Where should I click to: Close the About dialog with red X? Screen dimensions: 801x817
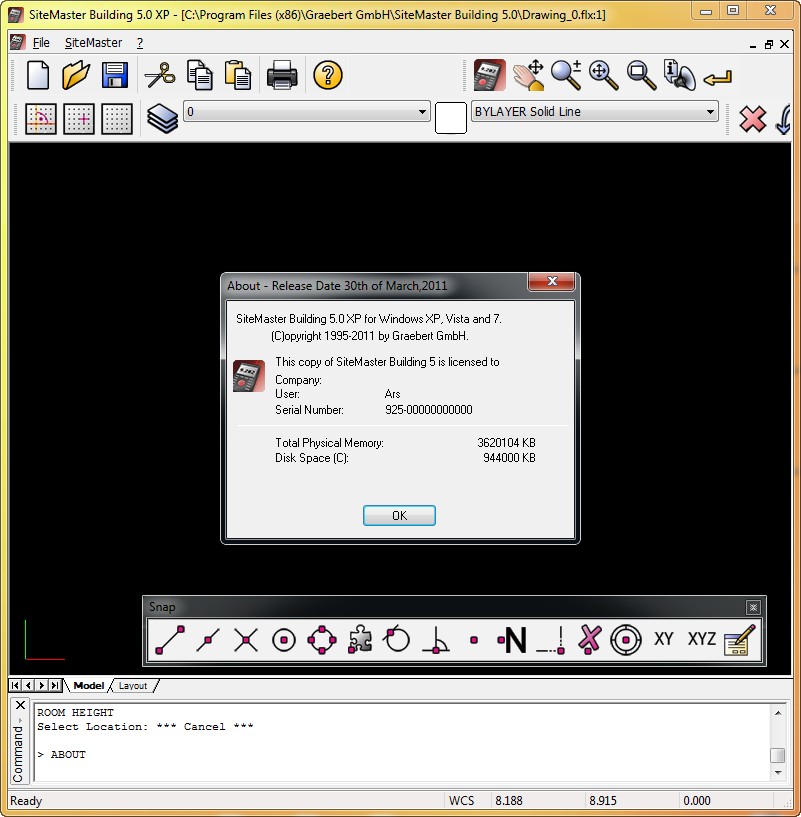click(x=552, y=281)
